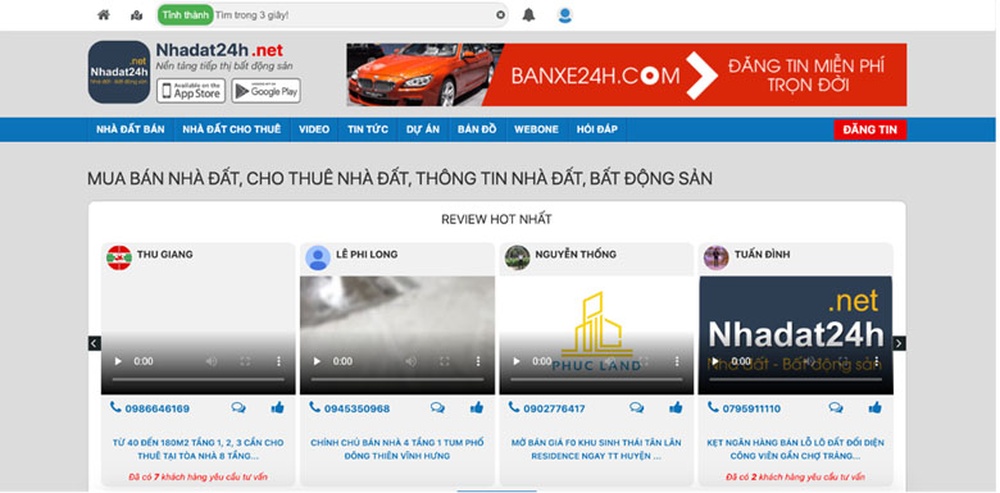Play the Lê Phi Long video
This screenshot has width=1000, height=493.
(317, 361)
